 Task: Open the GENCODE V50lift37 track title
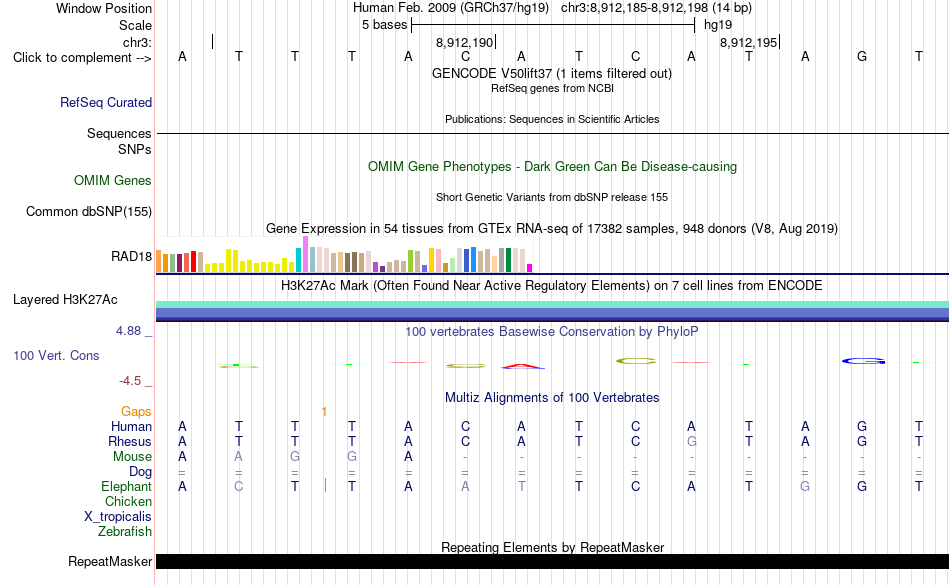click(x=551, y=73)
